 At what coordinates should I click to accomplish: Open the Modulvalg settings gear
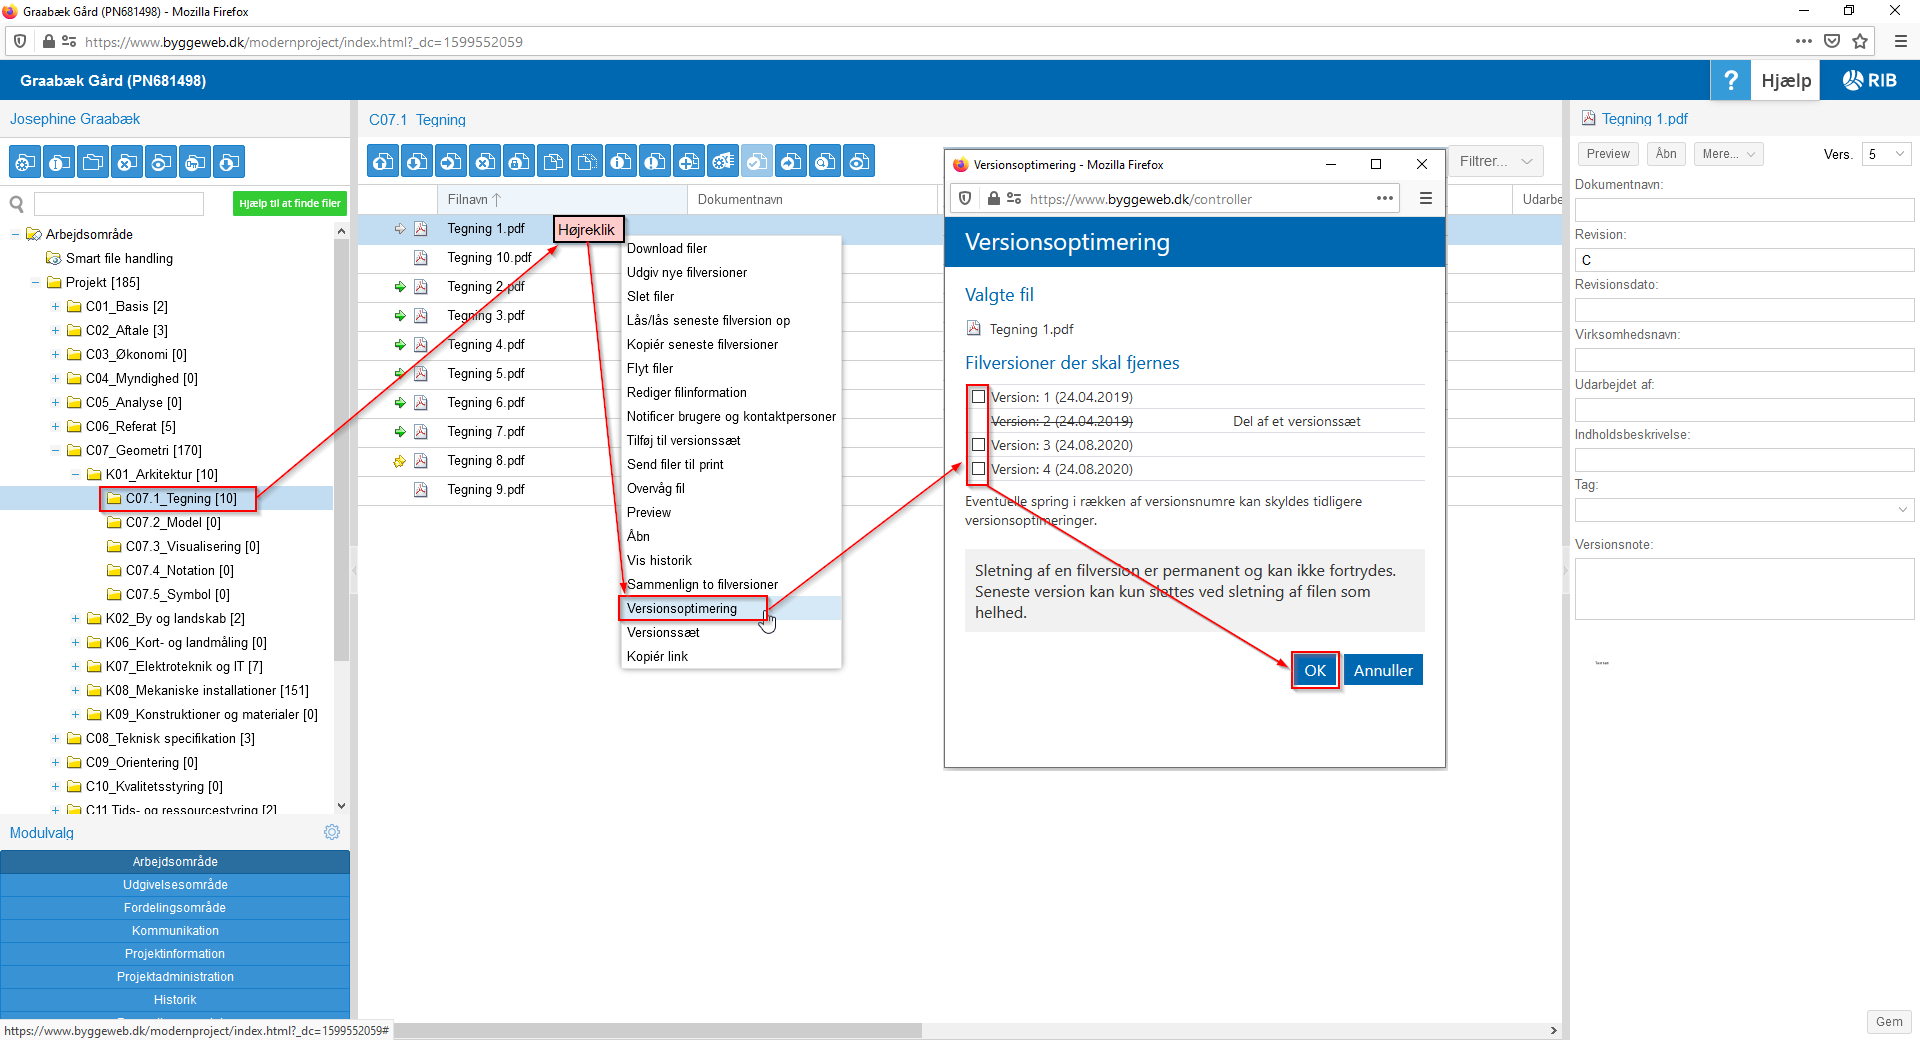point(332,832)
